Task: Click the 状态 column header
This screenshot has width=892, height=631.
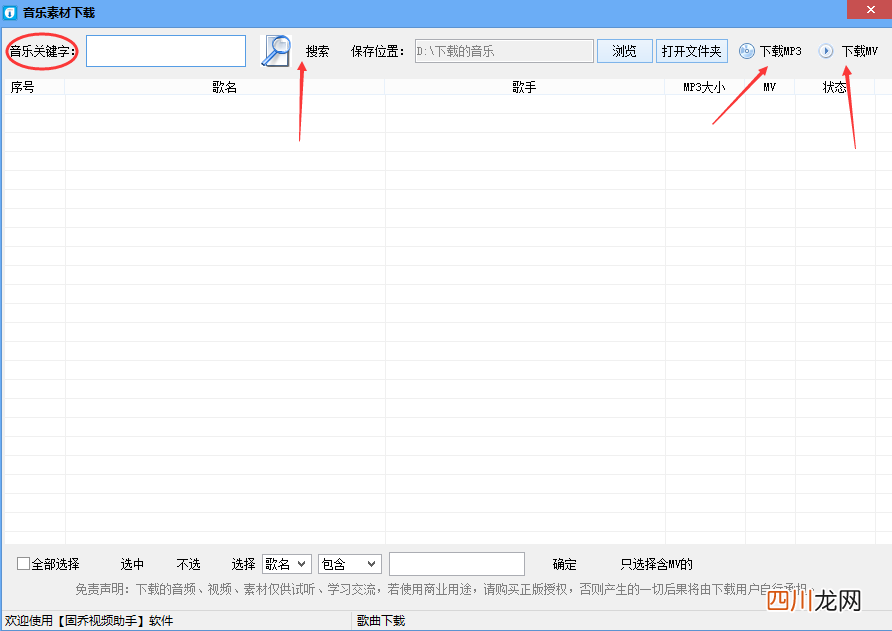Action: click(835, 87)
